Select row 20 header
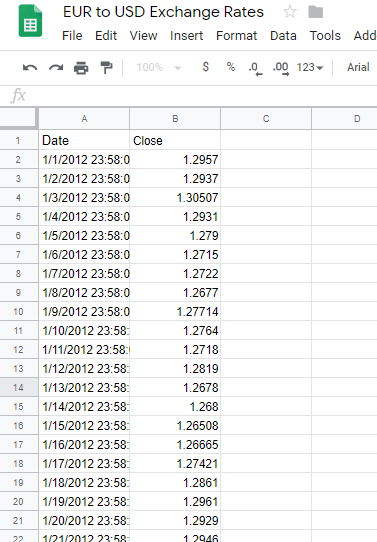The image size is (377, 542). [x=18, y=502]
